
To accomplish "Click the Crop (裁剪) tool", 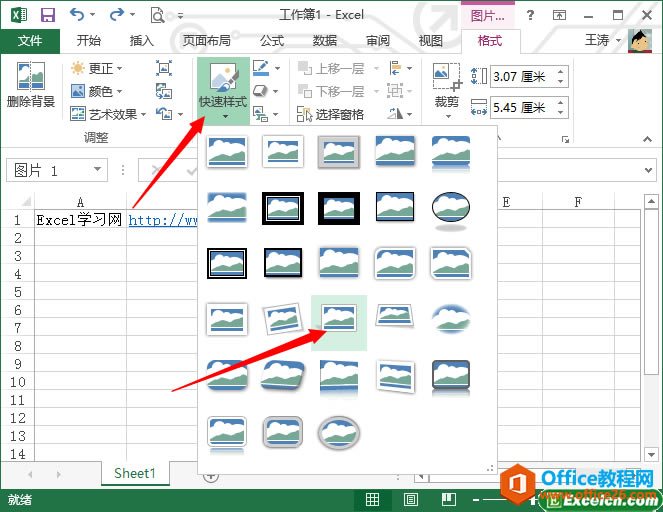I will point(447,90).
